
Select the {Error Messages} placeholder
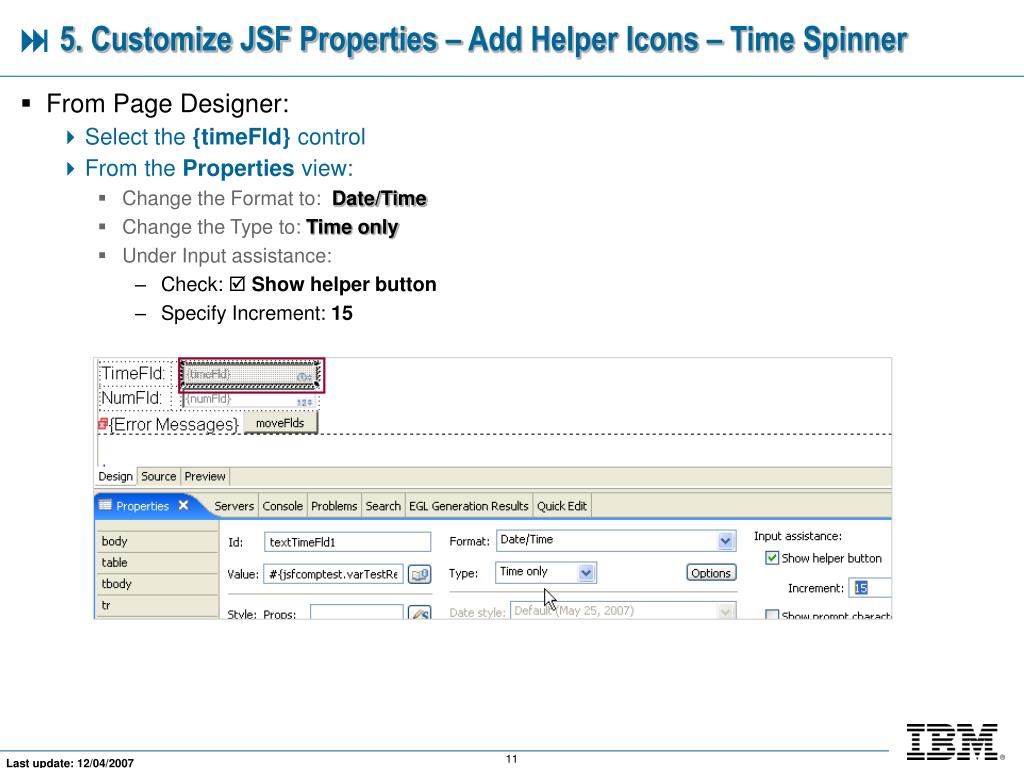174,424
